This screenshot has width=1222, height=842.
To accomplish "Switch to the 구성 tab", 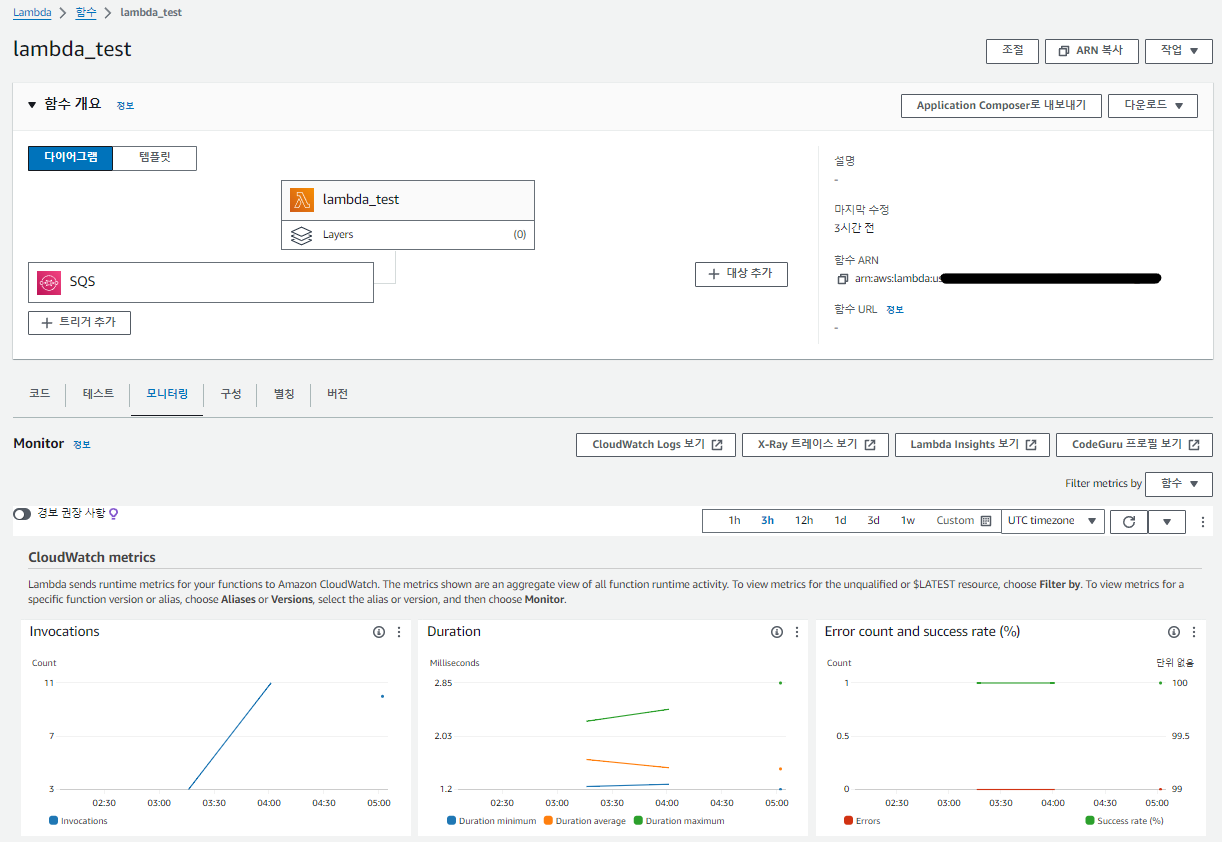I will click(x=231, y=394).
